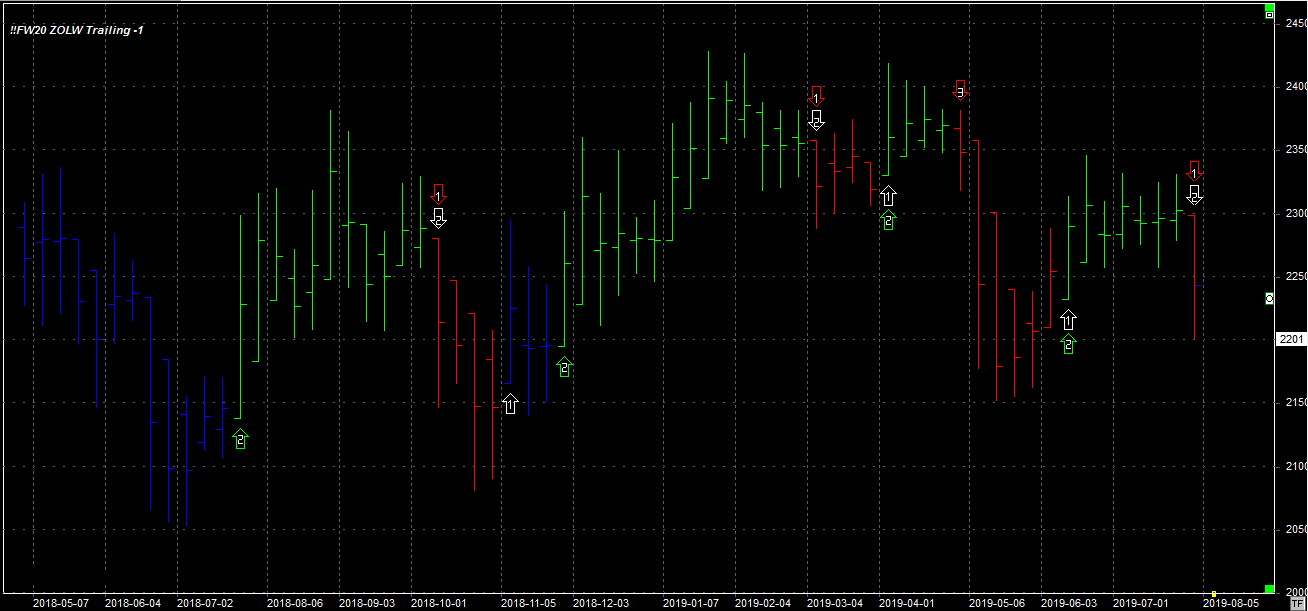The width and height of the screenshot is (1308, 611).
Task: Select the red down arrow labeled 3
Action: coord(960,90)
